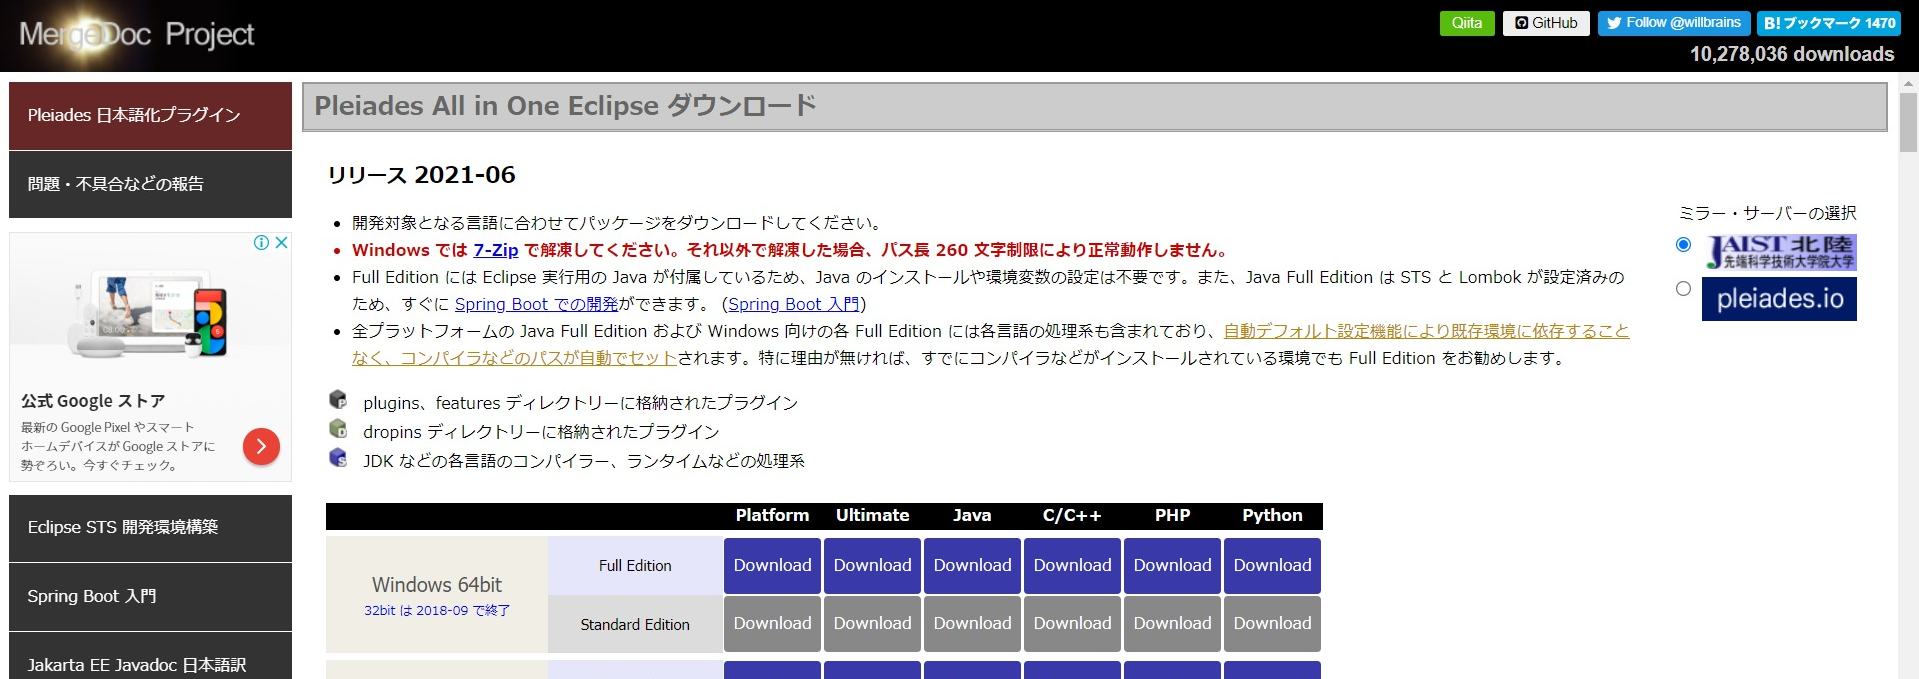Open 問題・不具合などの報告 sidebar item
The image size is (1919, 679).
click(150, 185)
